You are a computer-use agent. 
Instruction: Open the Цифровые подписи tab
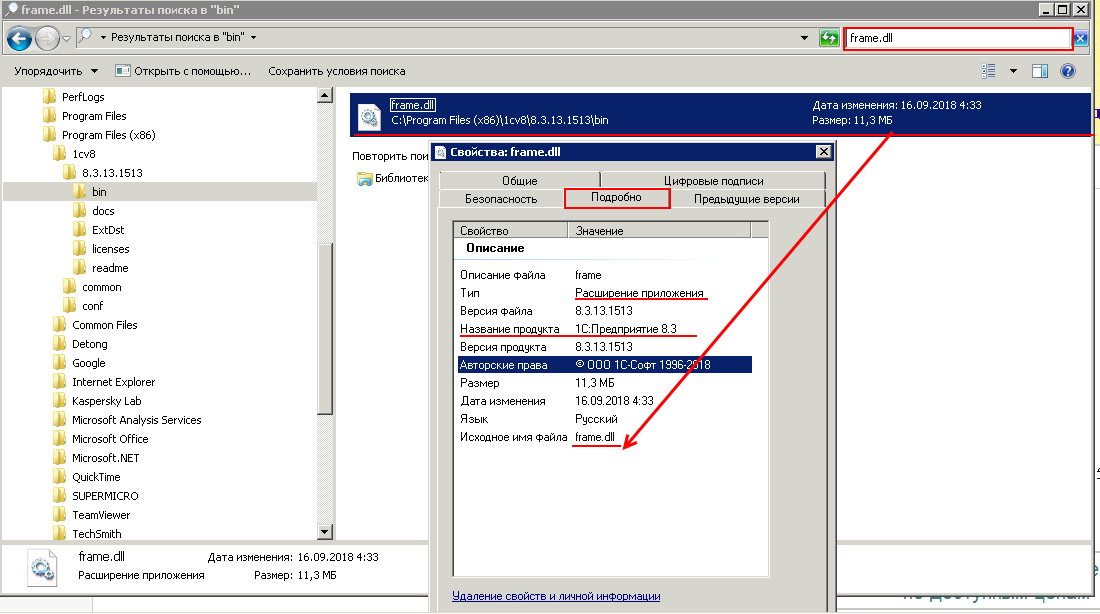click(x=713, y=180)
